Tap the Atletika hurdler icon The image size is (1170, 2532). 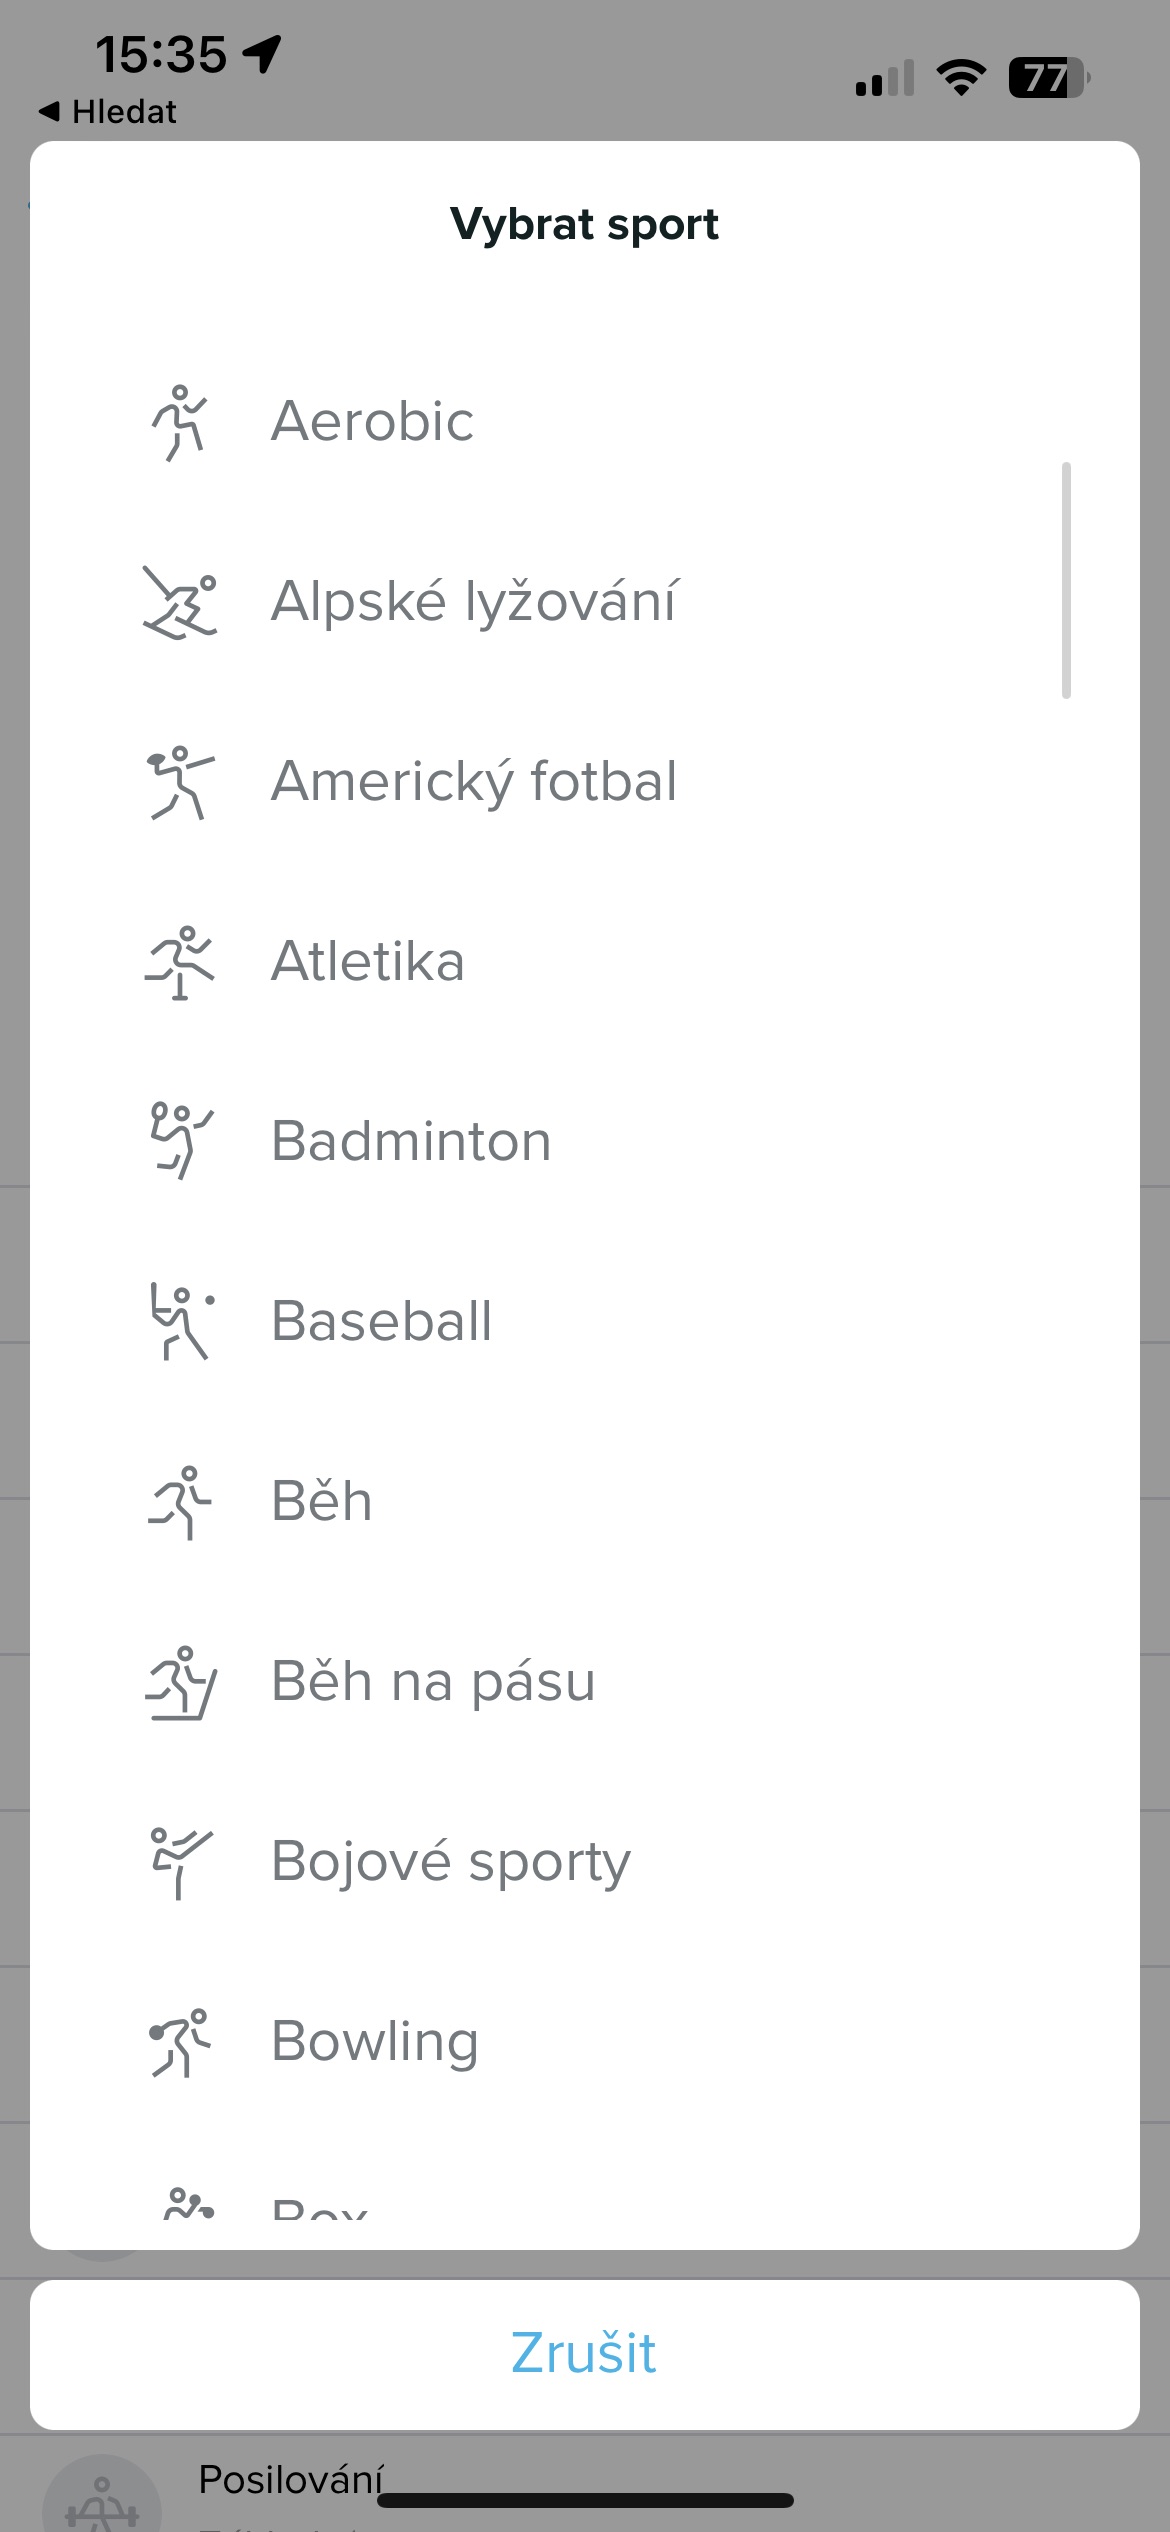click(180, 962)
